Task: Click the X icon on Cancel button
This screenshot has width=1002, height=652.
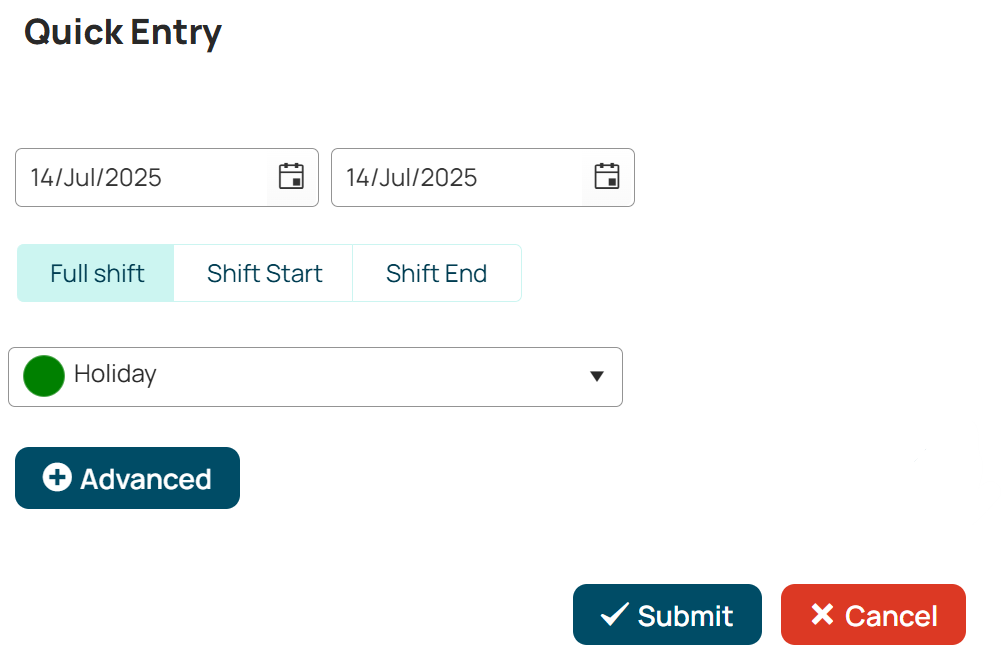Action: [822, 614]
